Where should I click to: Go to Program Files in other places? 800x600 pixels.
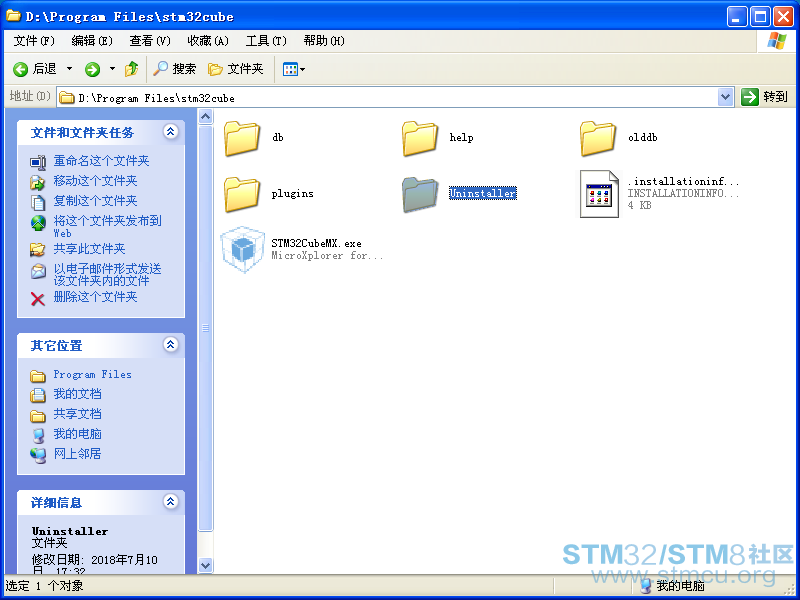(92, 374)
